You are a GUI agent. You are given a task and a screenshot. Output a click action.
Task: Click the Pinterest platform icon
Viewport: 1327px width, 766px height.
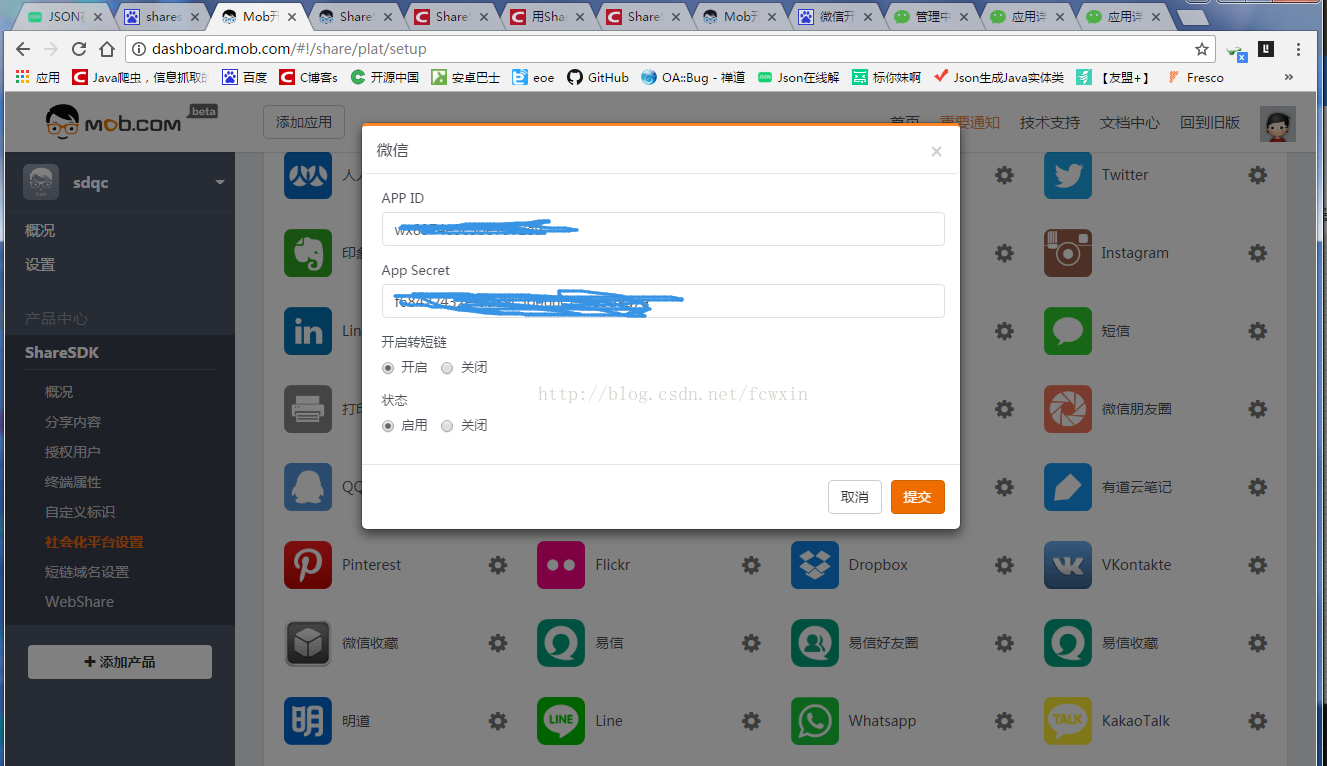308,565
